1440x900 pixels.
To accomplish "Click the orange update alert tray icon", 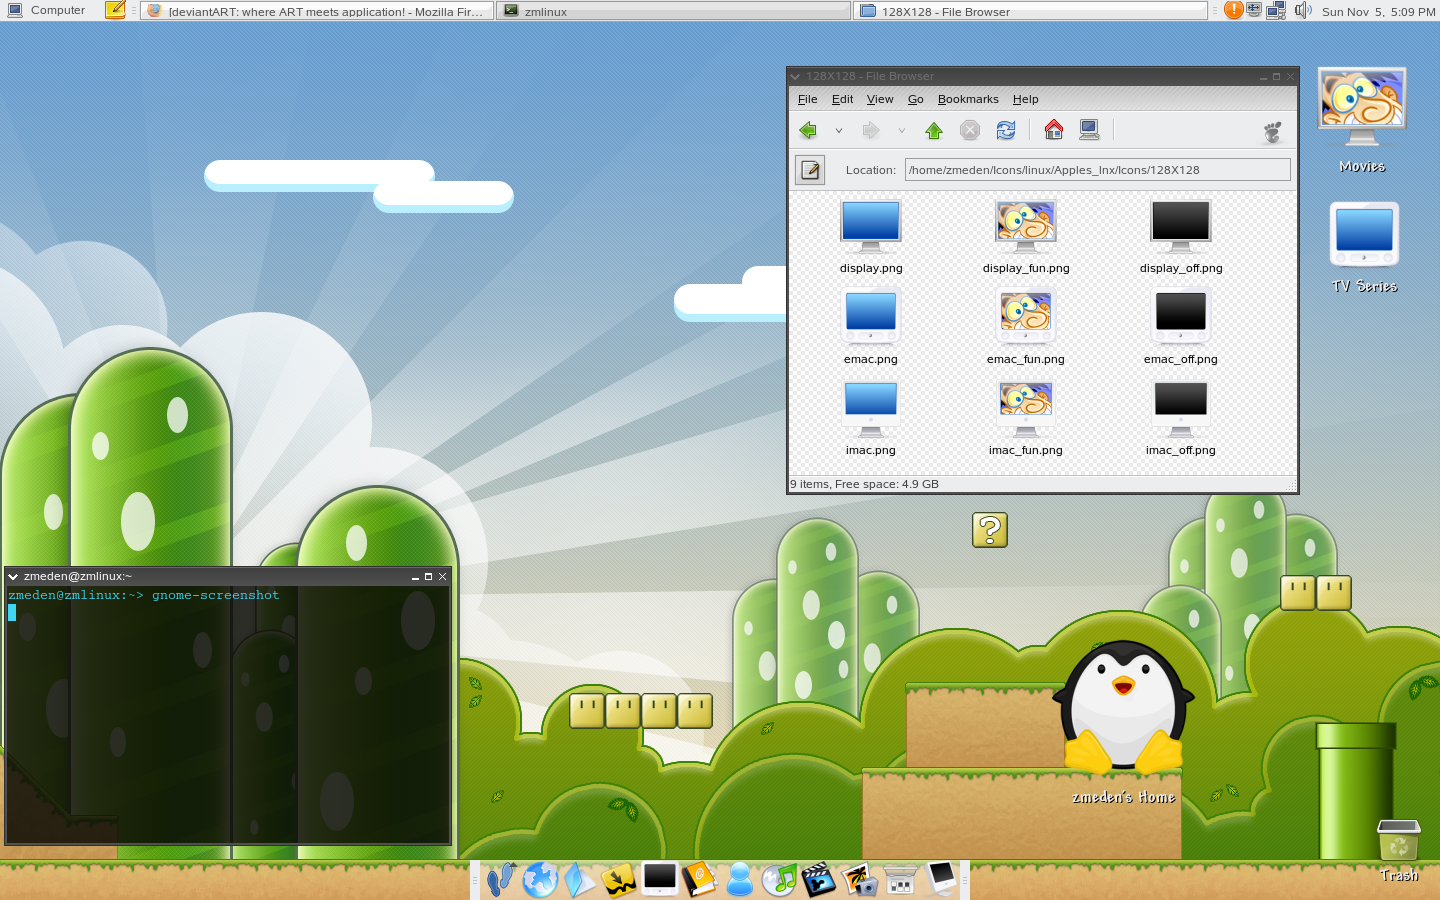I will (x=1234, y=11).
